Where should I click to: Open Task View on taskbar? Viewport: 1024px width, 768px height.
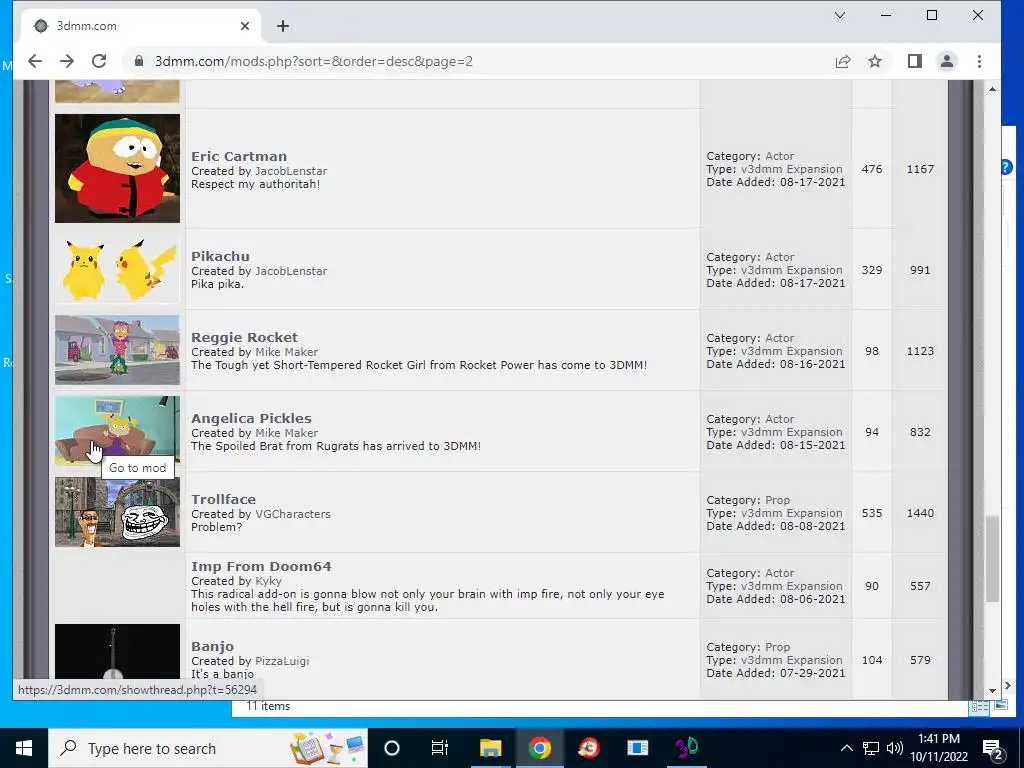click(x=440, y=748)
